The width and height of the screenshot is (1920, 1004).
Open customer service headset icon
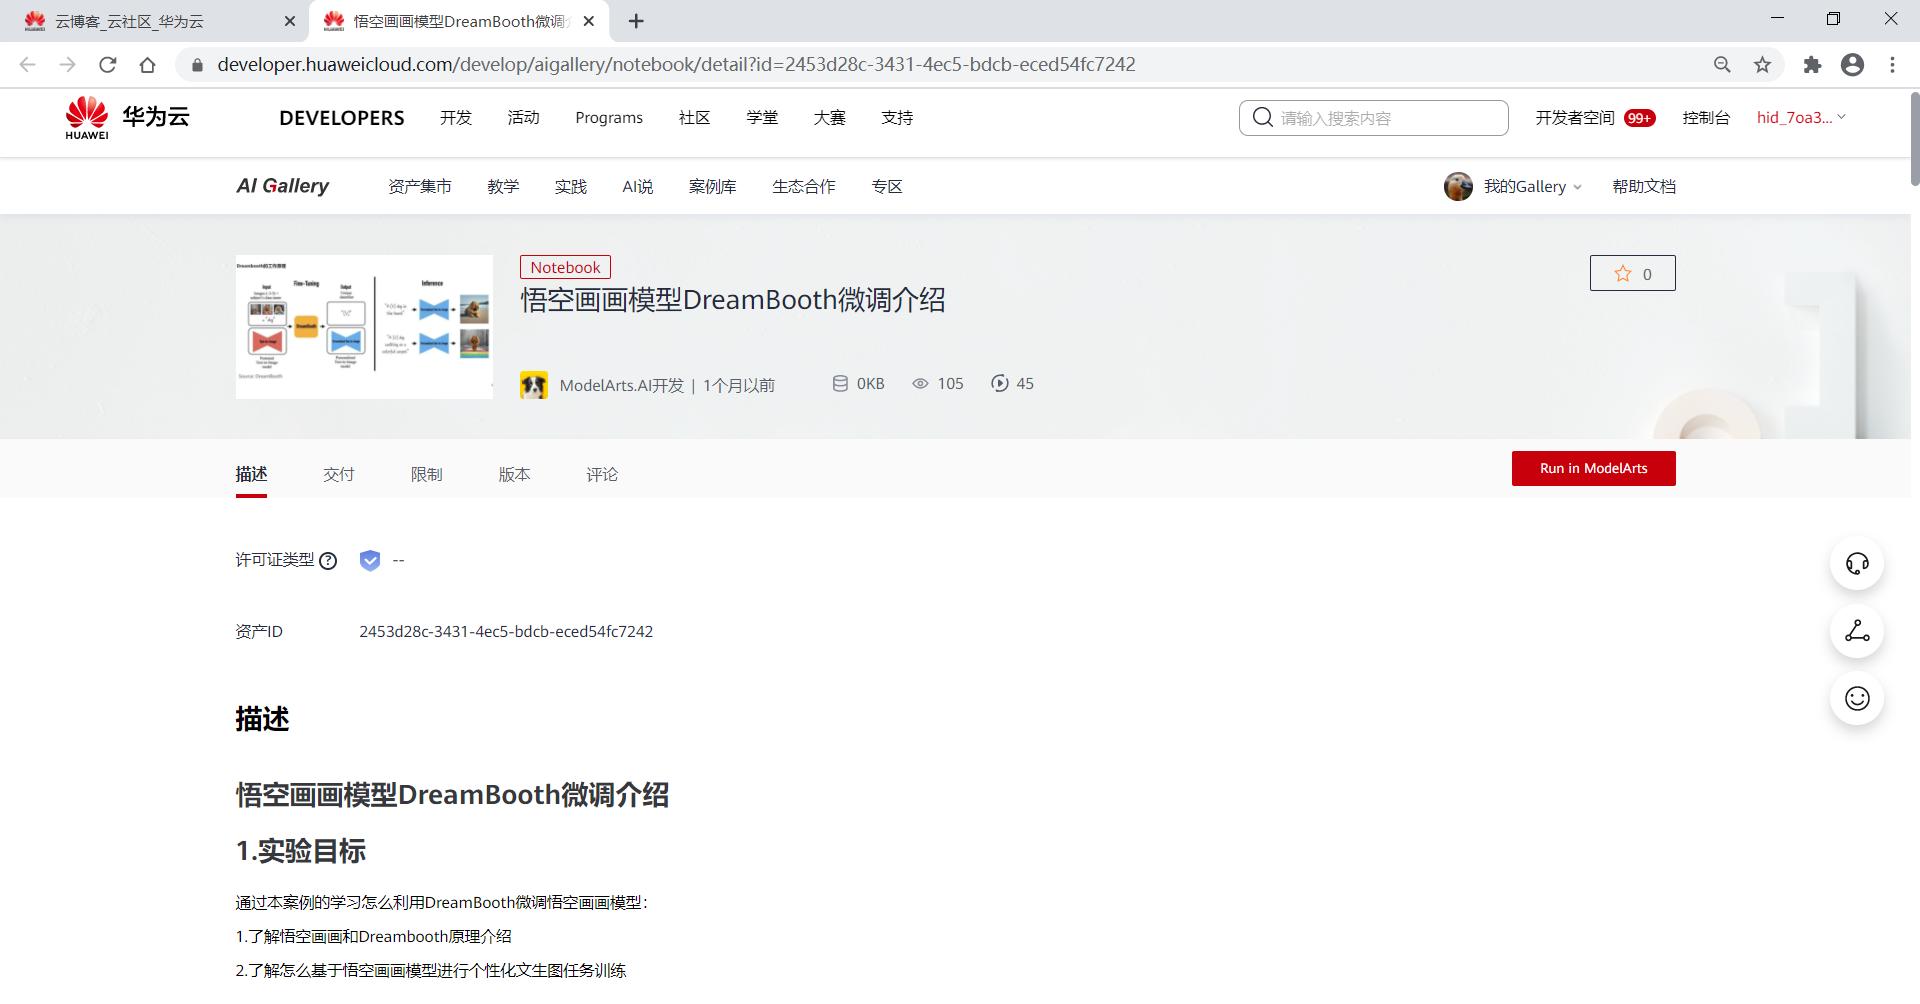1857,564
